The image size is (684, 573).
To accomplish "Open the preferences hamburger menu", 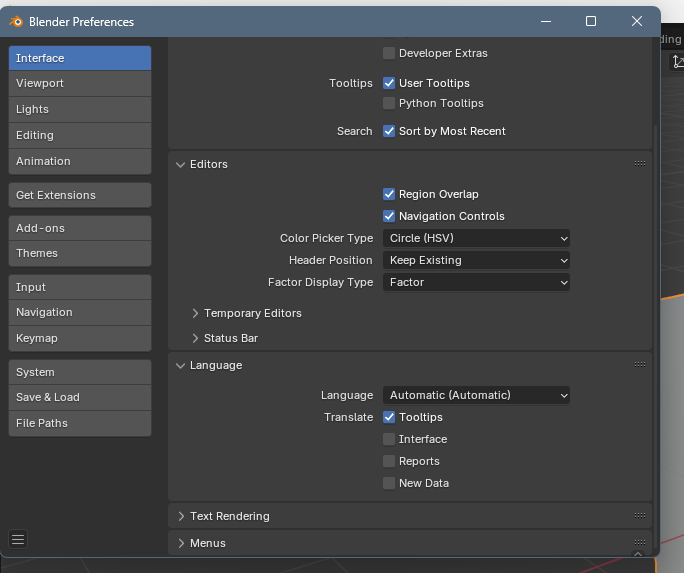I will 18,539.
